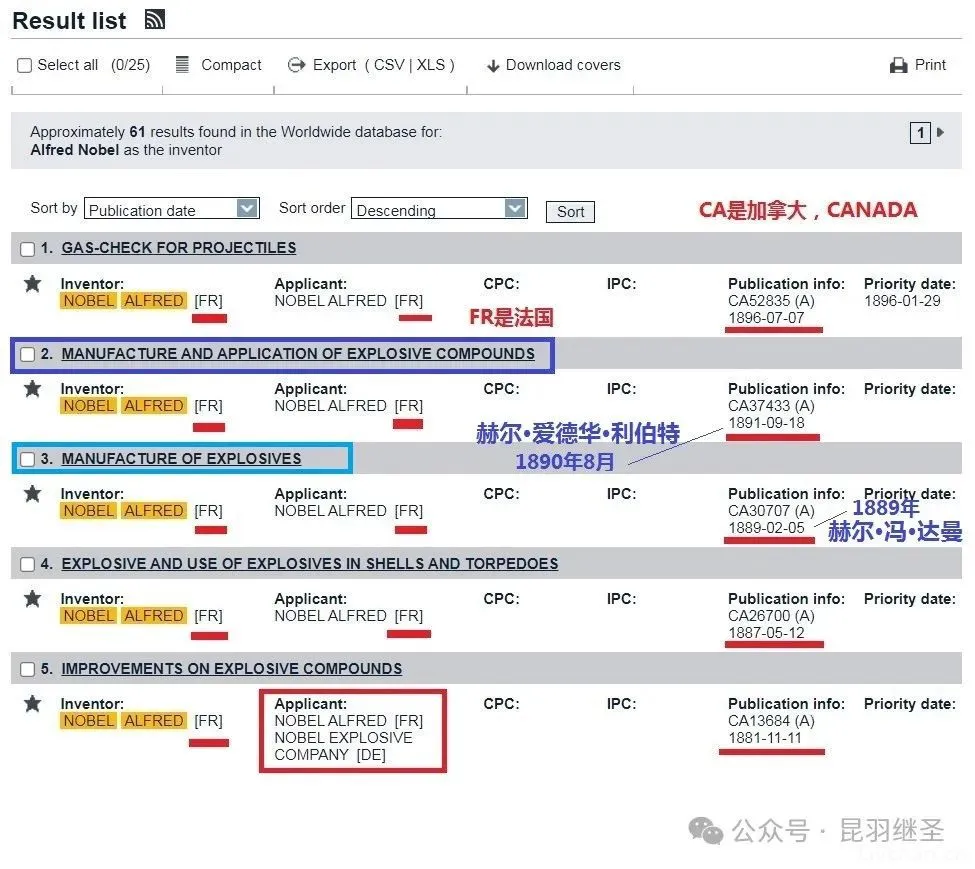Choose XLS export format
The height and width of the screenshot is (869, 975).
431,65
